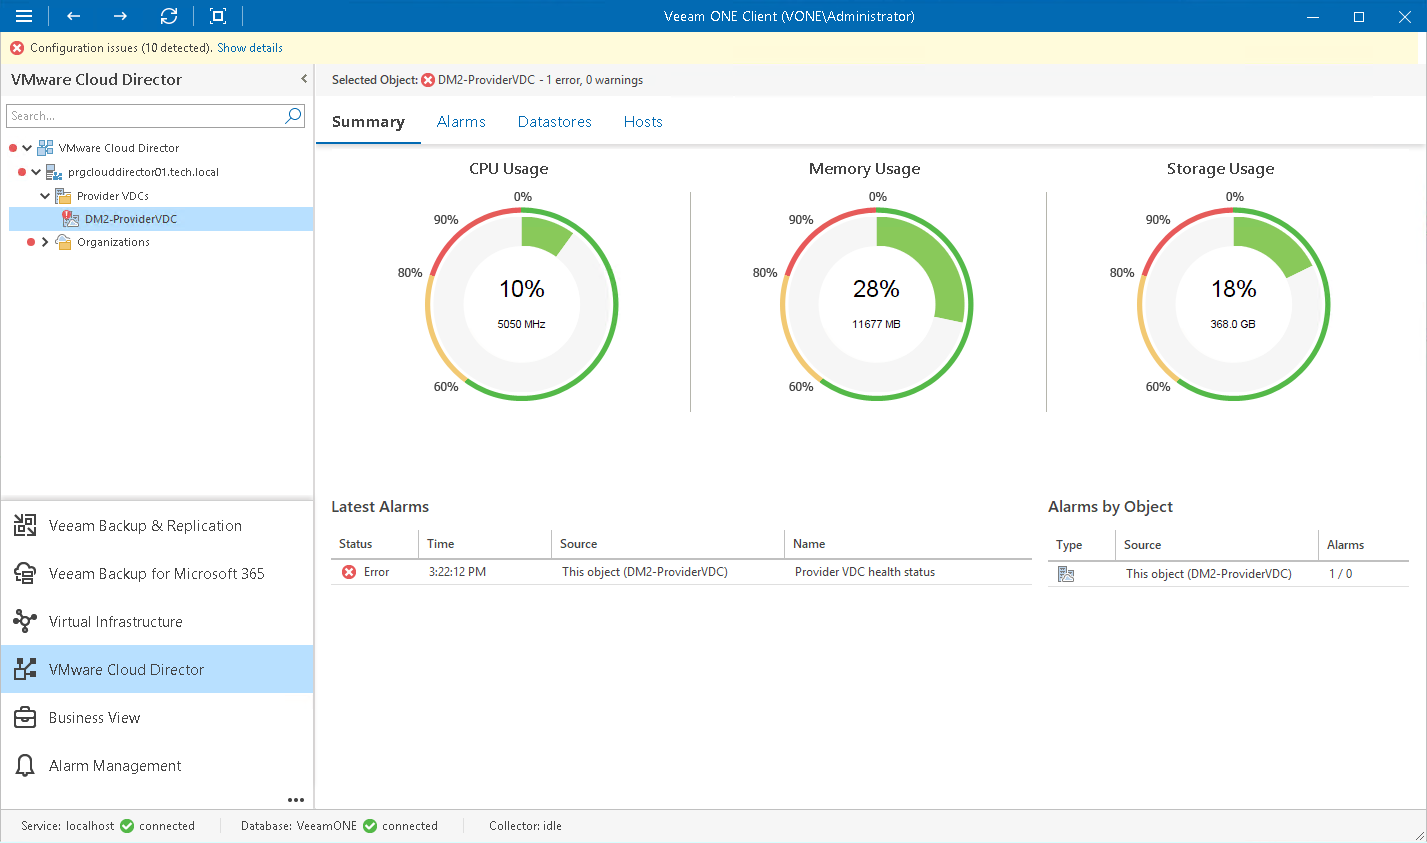Sort Latest Alarms by Time column
1427x843 pixels.
point(484,544)
